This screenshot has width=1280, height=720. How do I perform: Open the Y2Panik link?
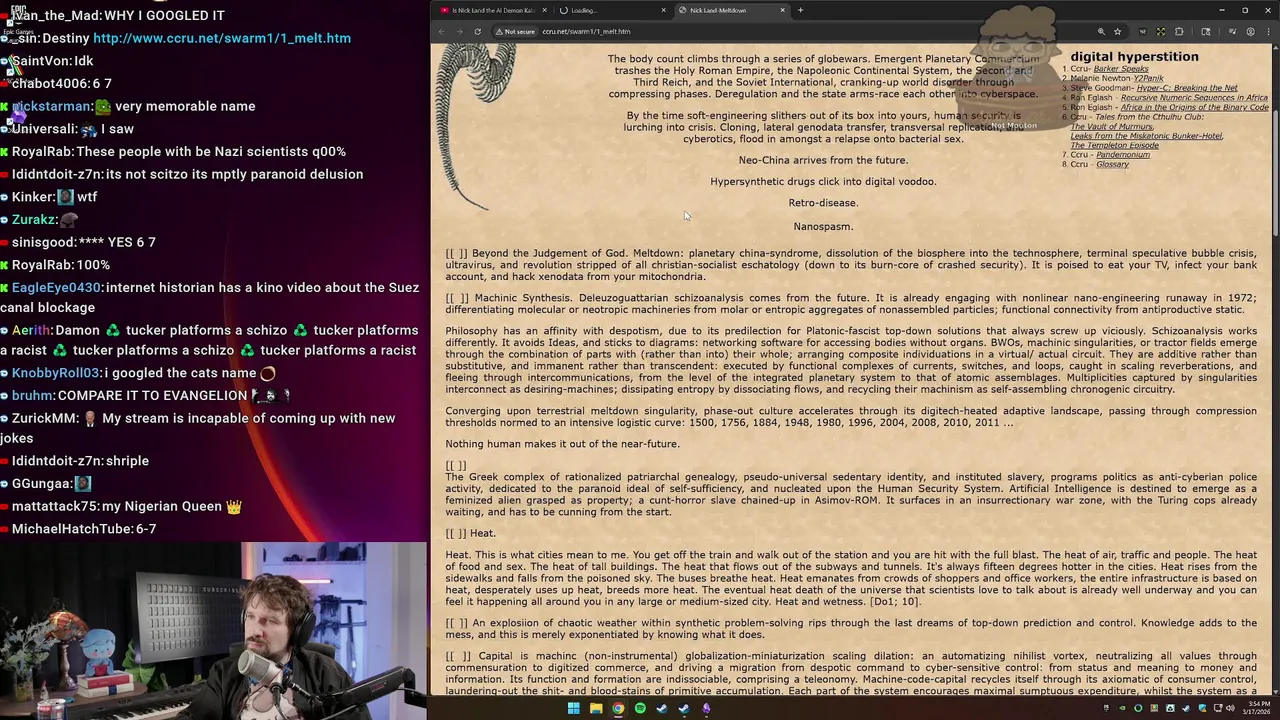[x=1148, y=78]
